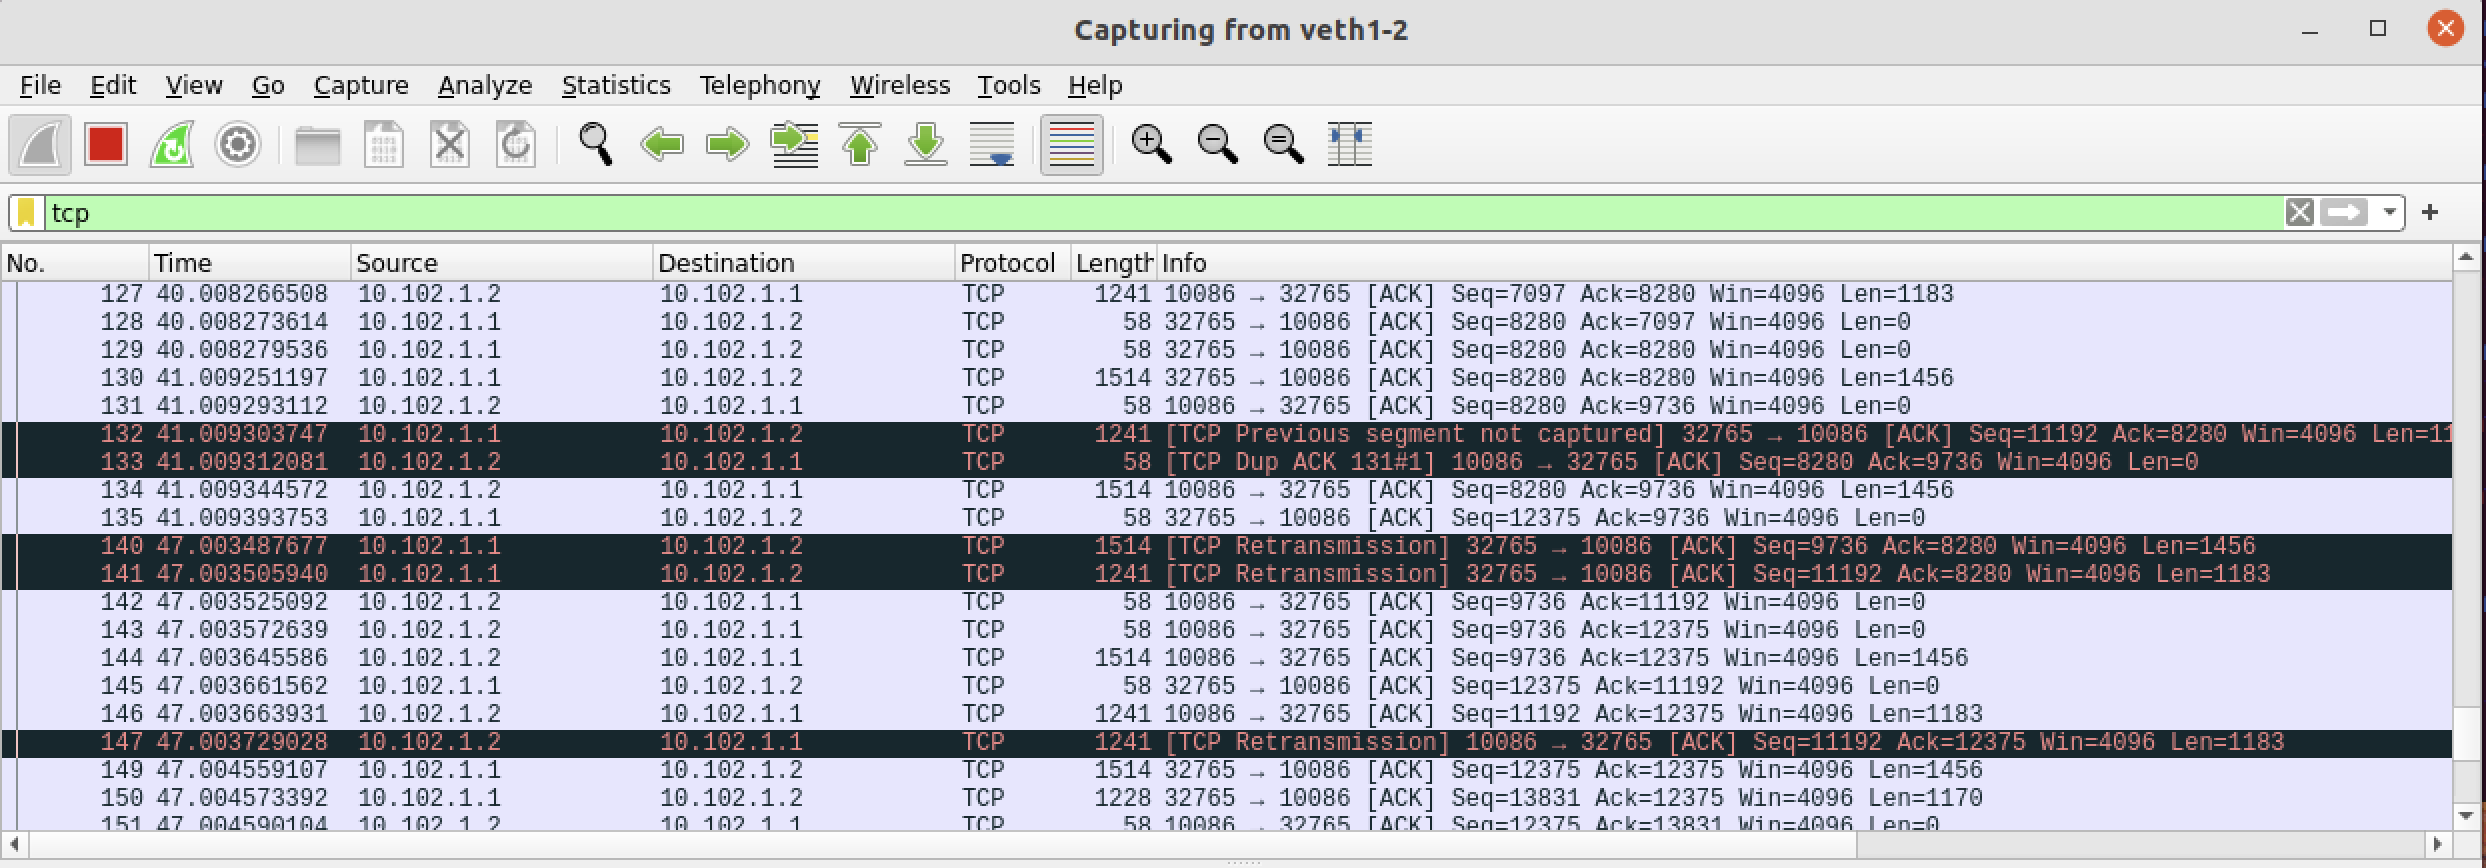Screen dimensions: 2486x868
Task: Go back in packet history
Action: [662, 145]
